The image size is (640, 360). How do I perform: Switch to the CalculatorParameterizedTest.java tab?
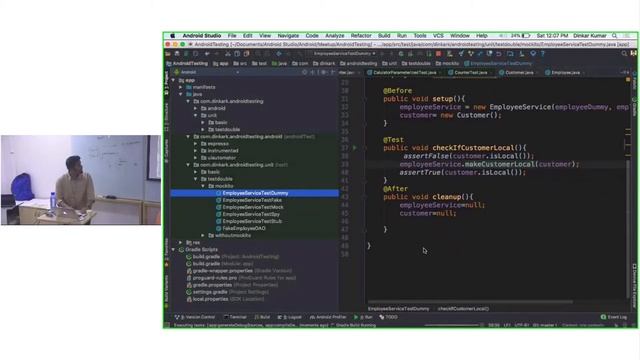click(x=403, y=72)
